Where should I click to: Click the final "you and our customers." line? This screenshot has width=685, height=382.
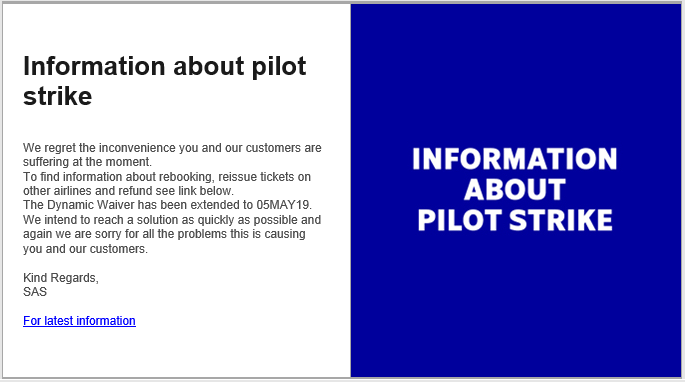tap(86, 249)
